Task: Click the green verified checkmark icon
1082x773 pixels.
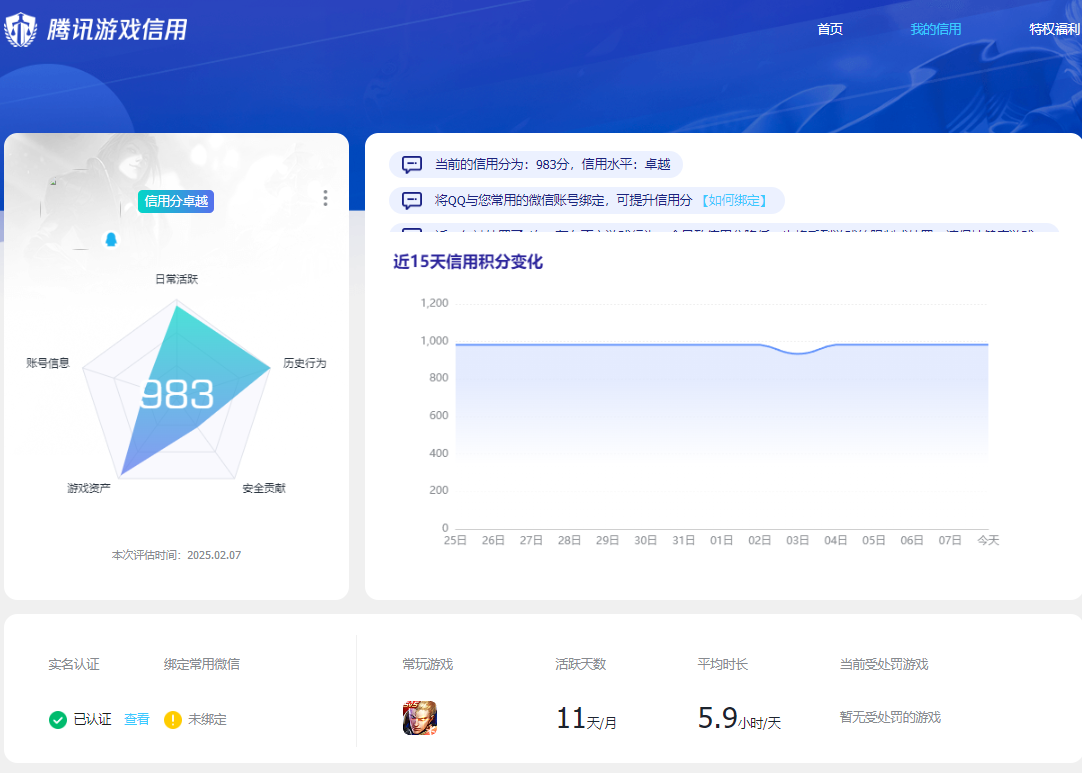Action: click(58, 720)
